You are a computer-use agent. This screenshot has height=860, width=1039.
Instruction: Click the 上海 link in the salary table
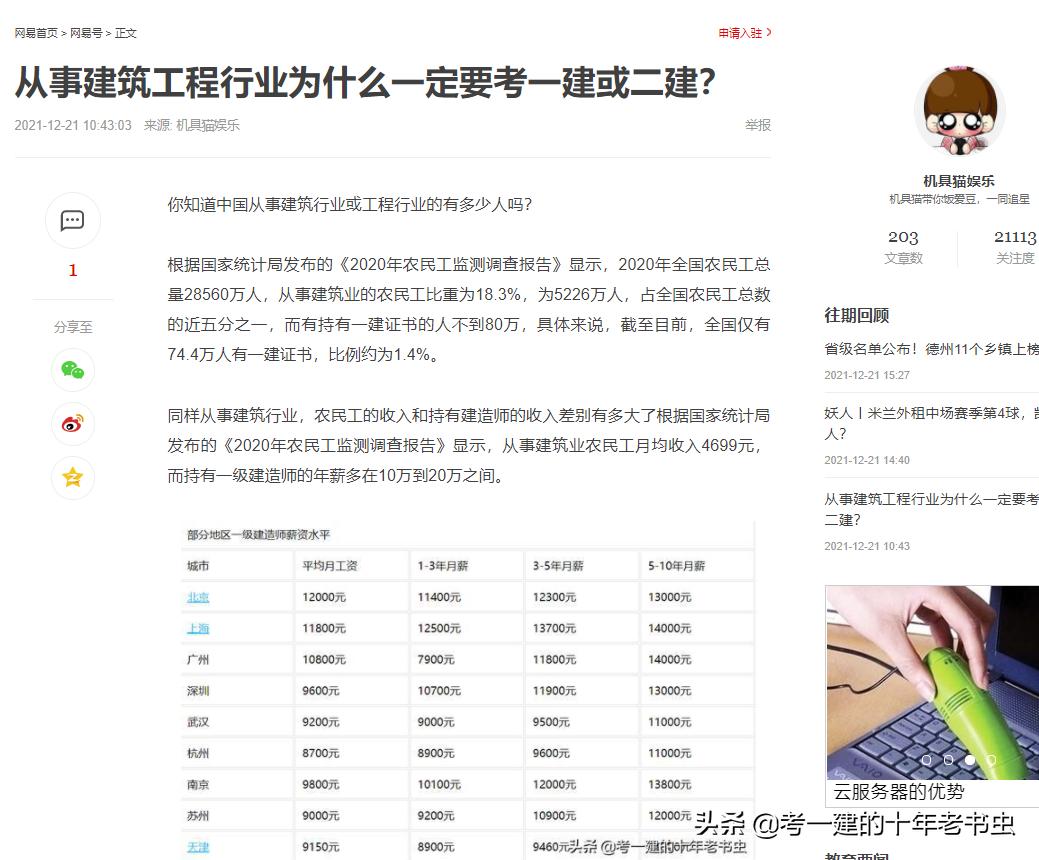pyautogui.click(x=198, y=630)
